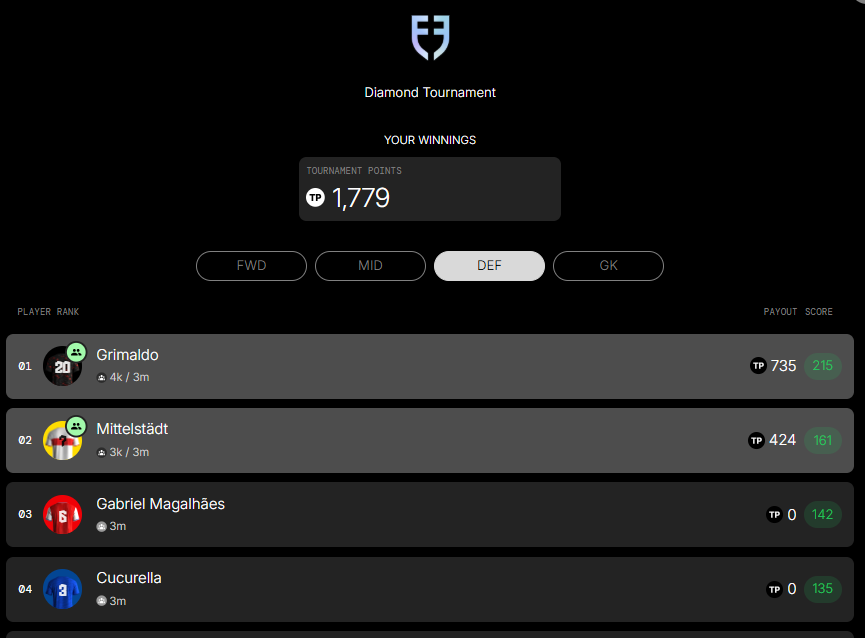Click the PLAYER RANK column header

click(x=48, y=312)
